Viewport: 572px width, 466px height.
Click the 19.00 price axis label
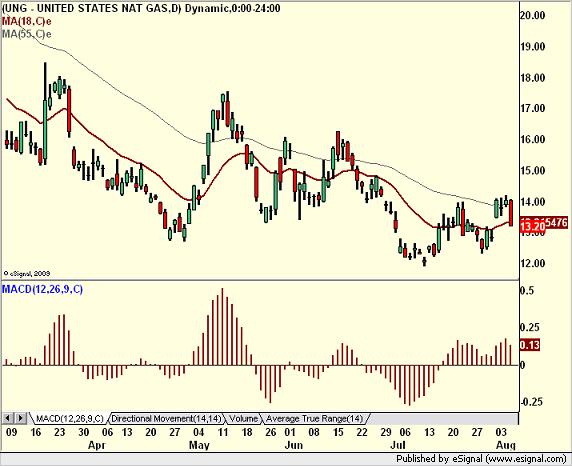(x=533, y=47)
